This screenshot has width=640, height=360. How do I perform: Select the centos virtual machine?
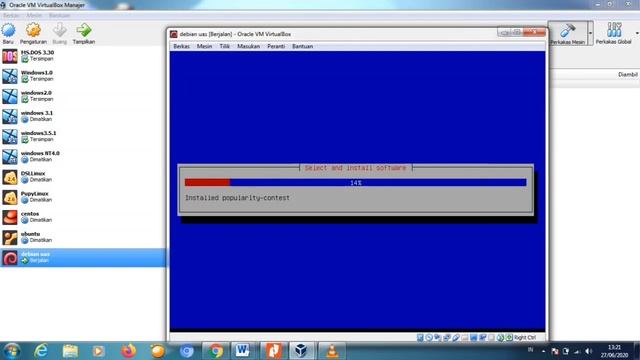coord(83,217)
